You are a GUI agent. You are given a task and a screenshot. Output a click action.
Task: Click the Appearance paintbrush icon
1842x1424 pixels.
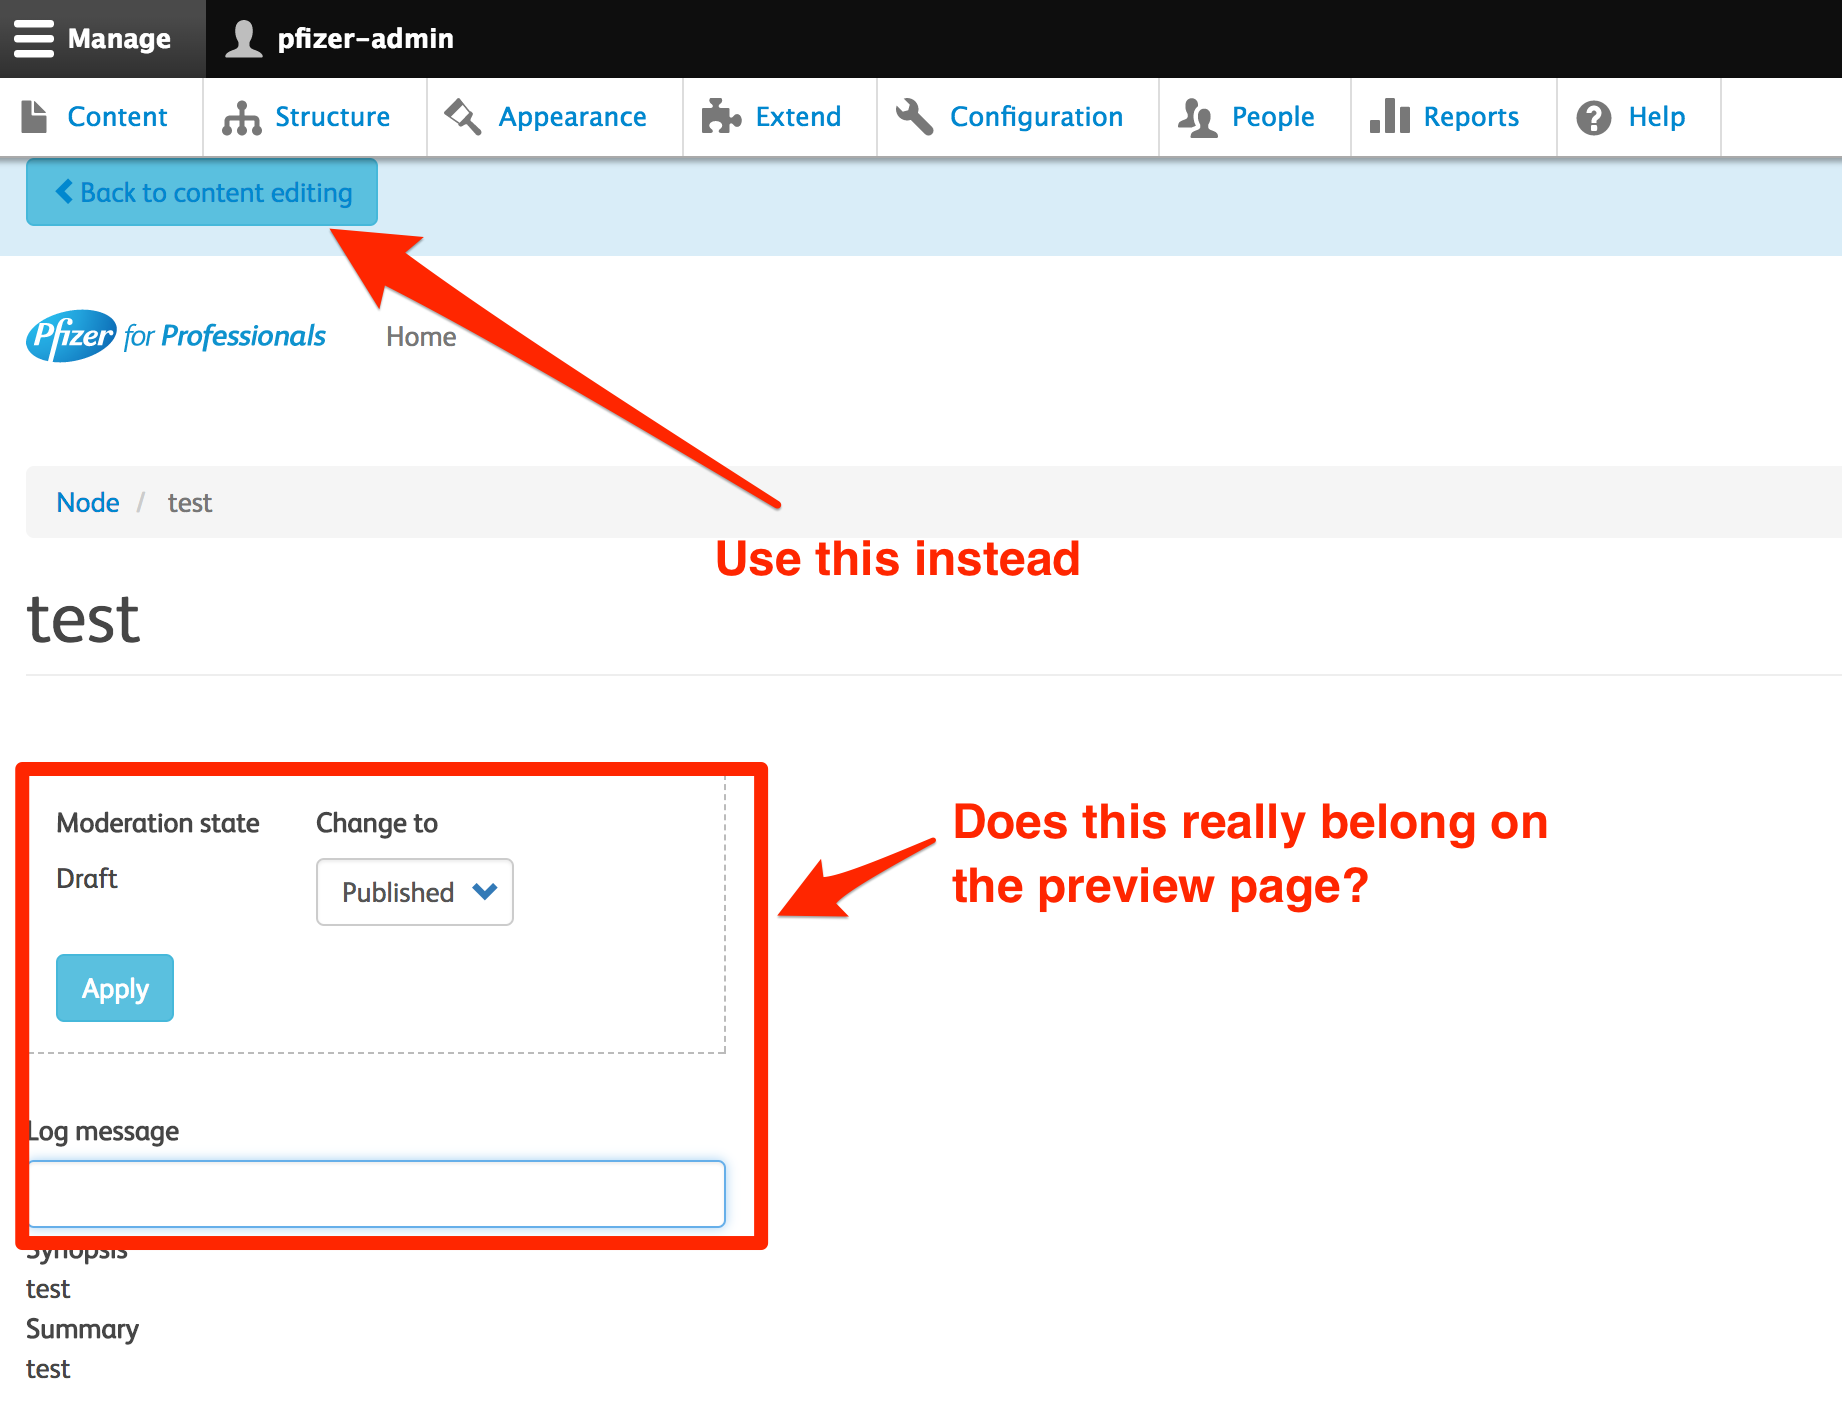(x=463, y=117)
